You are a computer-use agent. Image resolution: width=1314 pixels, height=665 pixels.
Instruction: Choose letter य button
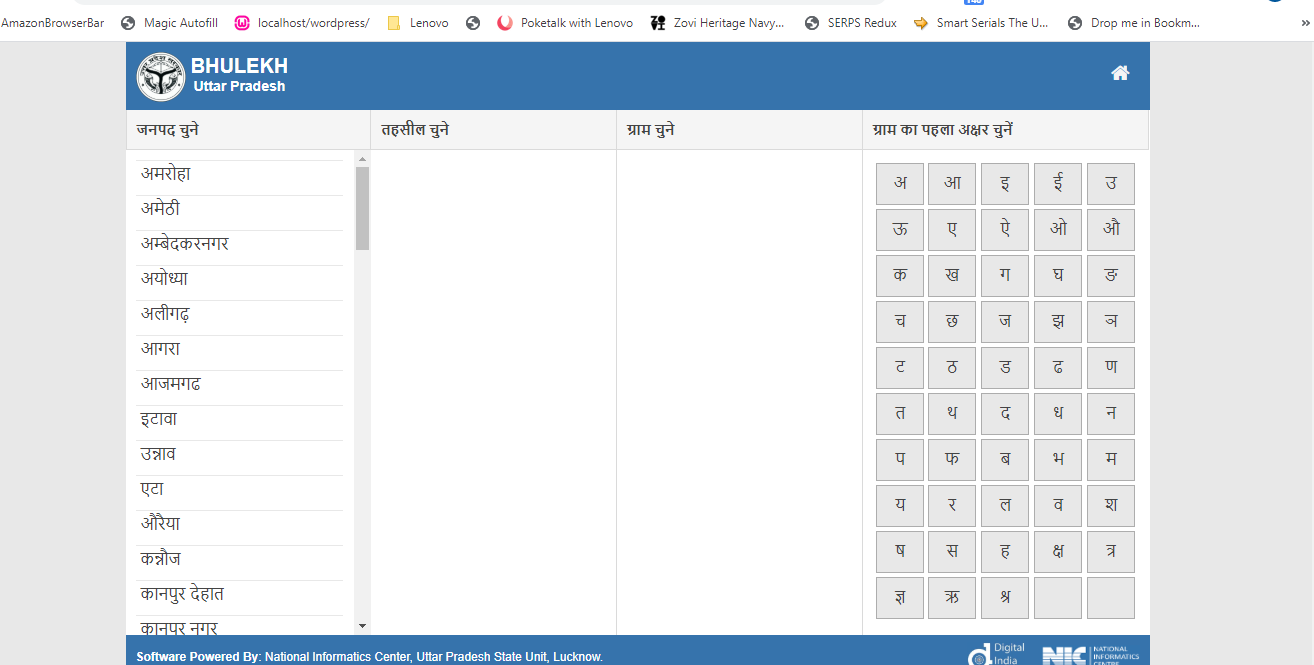[900, 506]
